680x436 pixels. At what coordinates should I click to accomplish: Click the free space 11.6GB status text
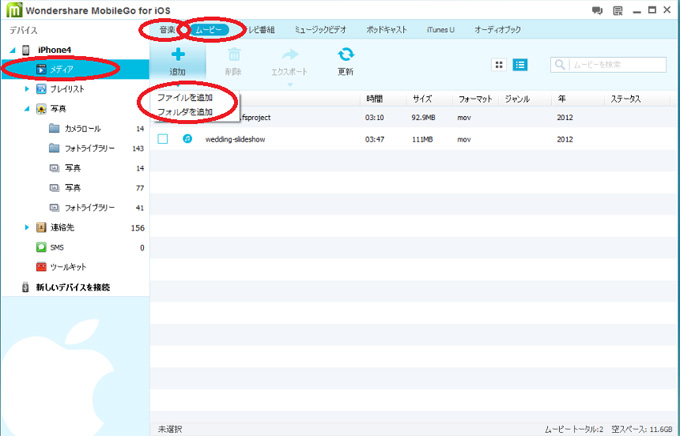tap(642, 429)
